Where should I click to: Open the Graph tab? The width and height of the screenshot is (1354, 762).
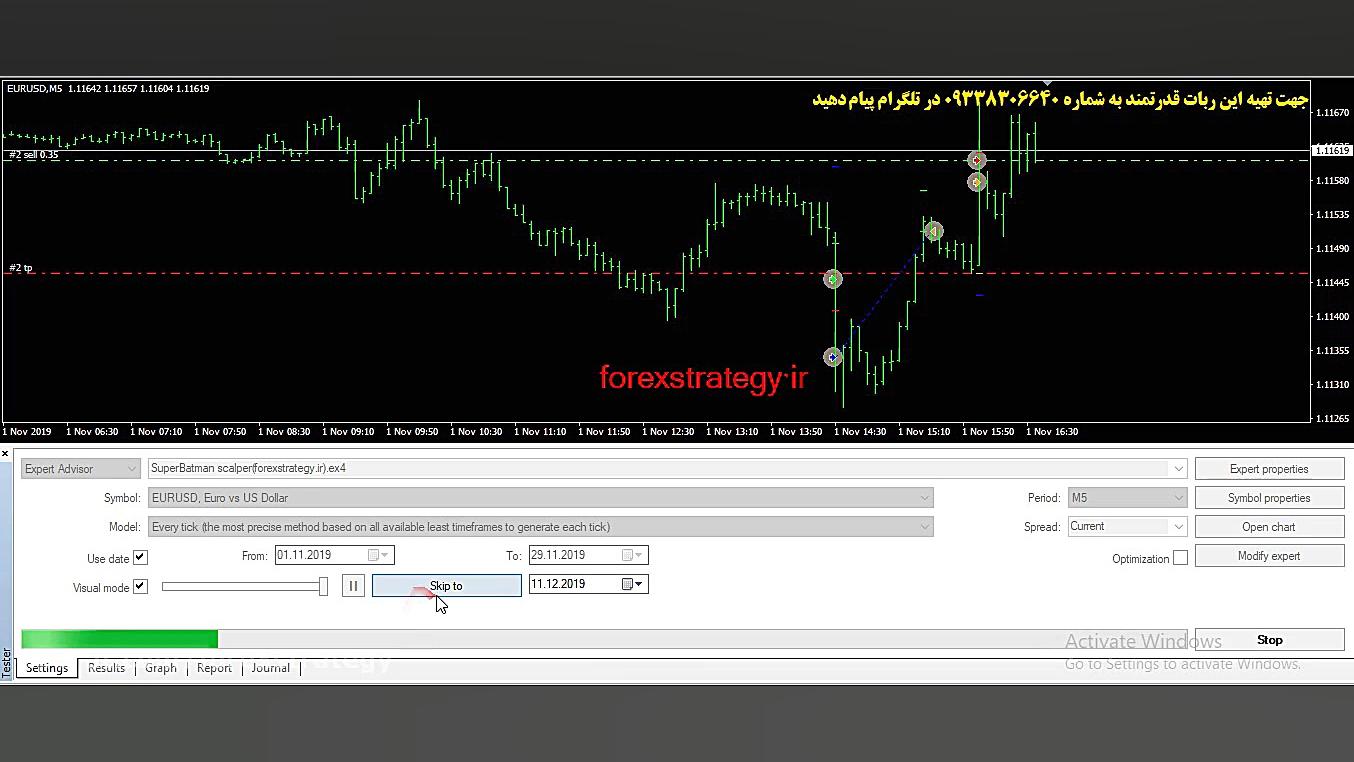(x=161, y=668)
